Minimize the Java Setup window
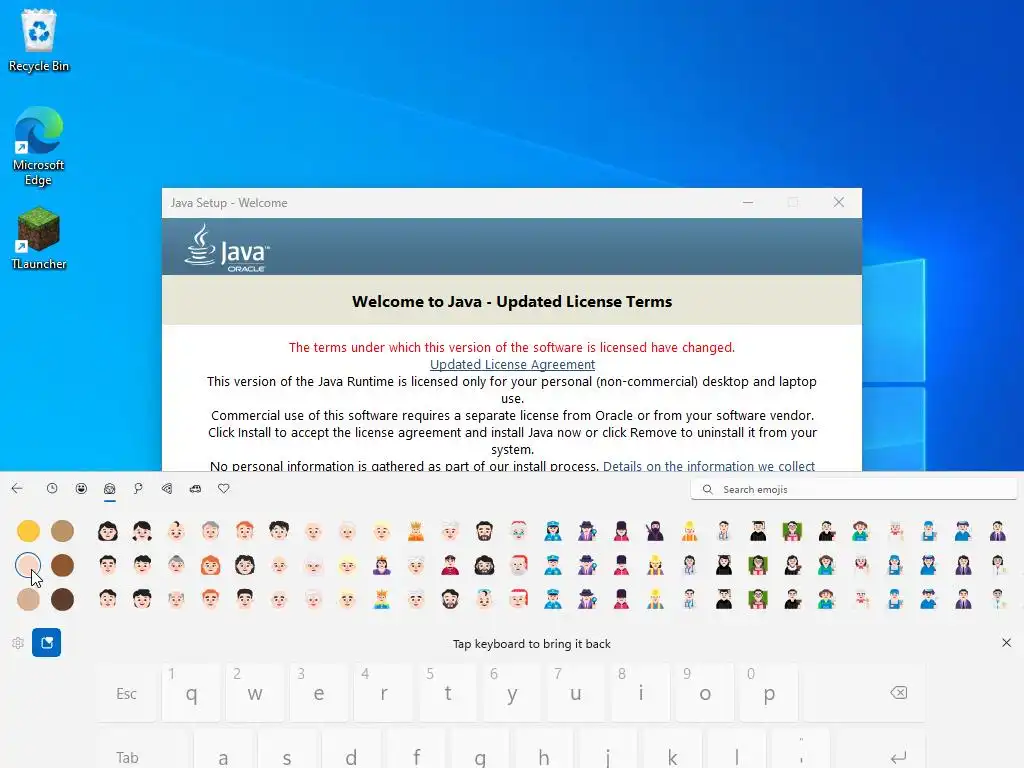 pos(748,202)
